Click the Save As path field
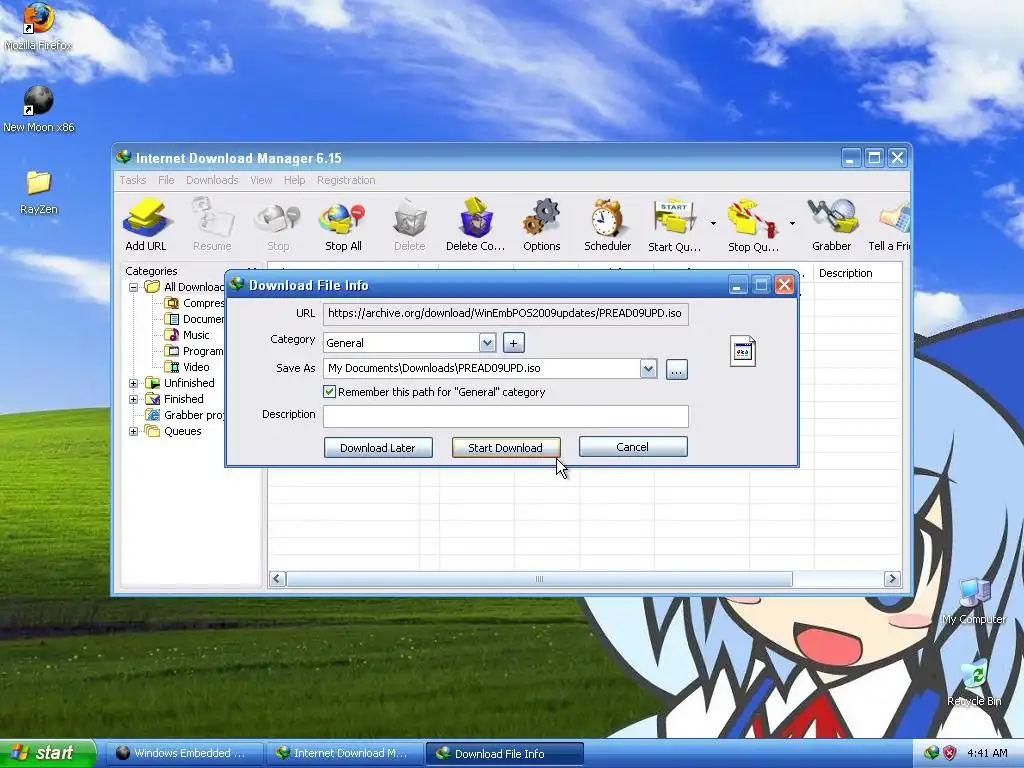 pos(482,368)
